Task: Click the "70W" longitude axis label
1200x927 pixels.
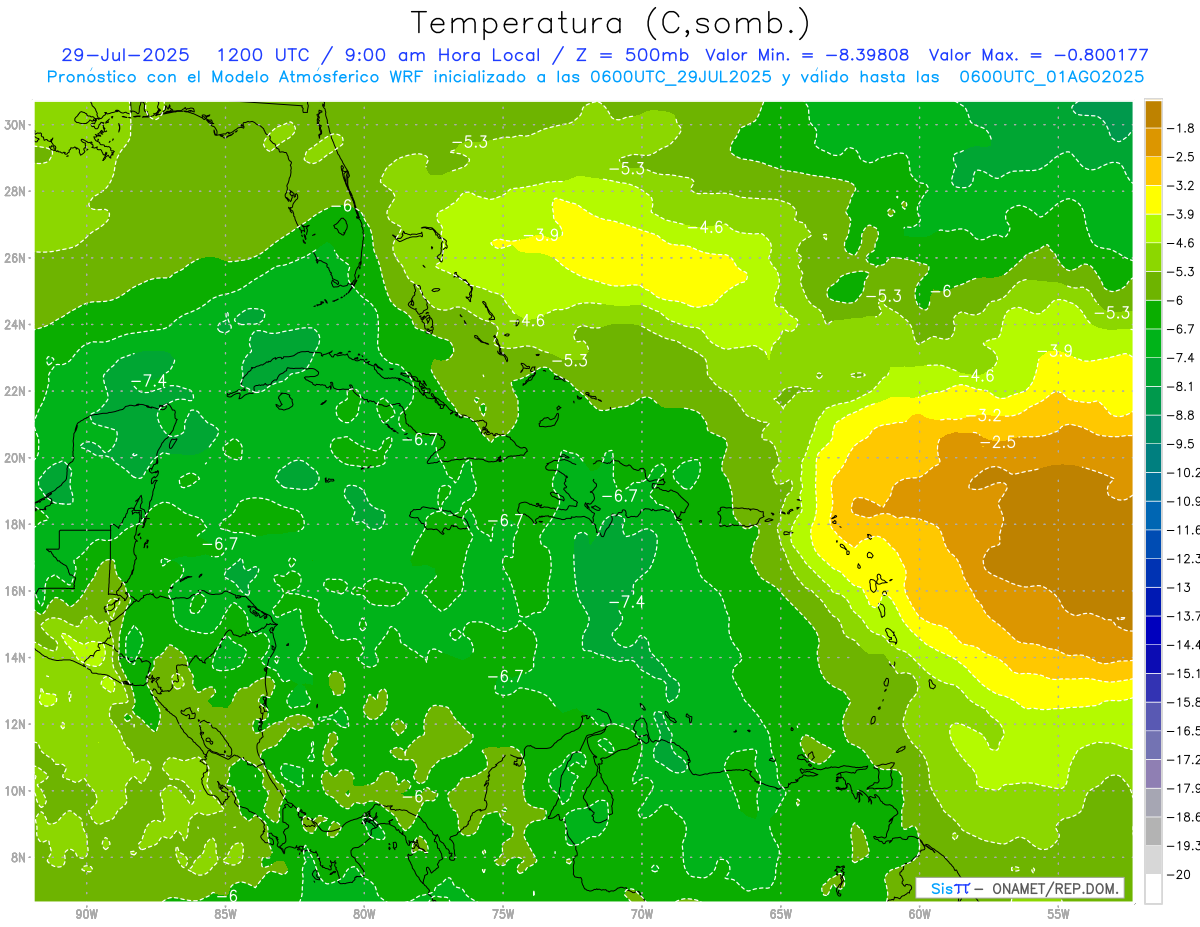Action: 642,914
